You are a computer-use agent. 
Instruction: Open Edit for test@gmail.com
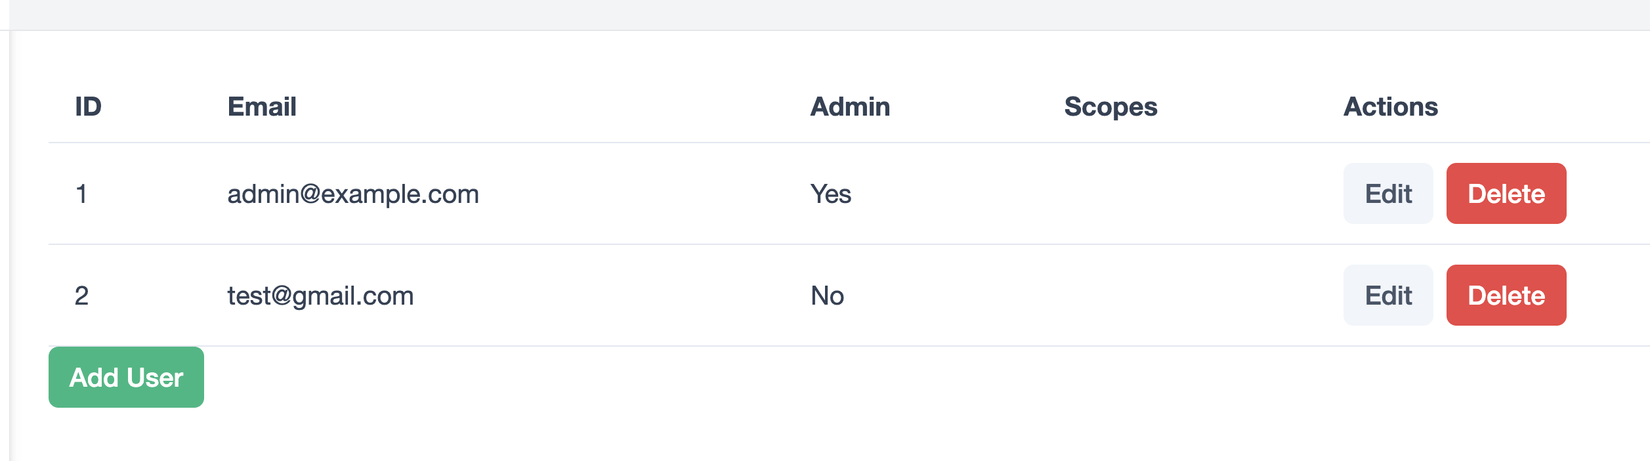pyautogui.click(x=1388, y=296)
